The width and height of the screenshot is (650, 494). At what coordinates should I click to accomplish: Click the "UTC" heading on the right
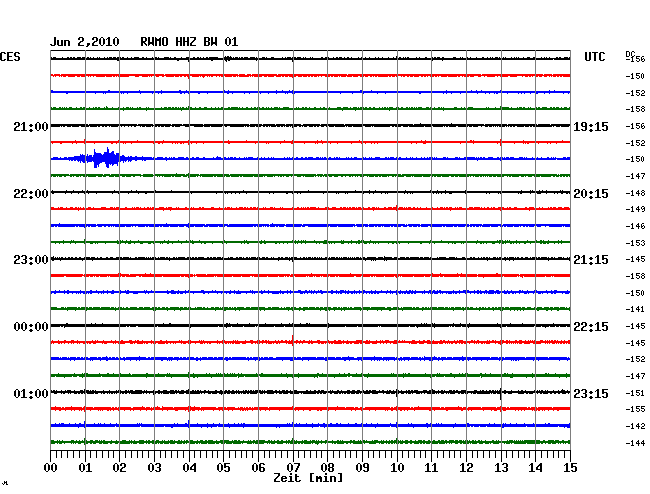(x=594, y=57)
